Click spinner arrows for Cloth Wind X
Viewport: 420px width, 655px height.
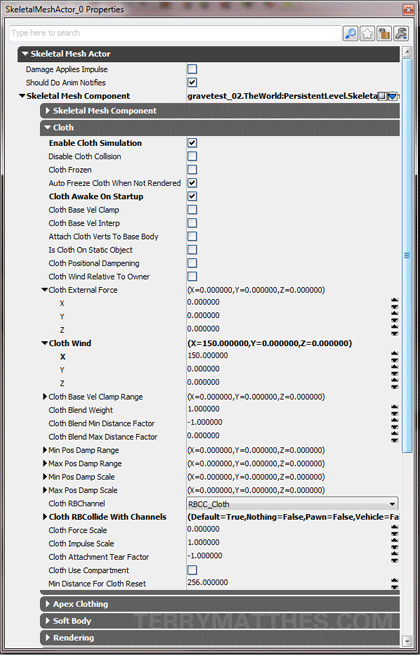[395, 357]
